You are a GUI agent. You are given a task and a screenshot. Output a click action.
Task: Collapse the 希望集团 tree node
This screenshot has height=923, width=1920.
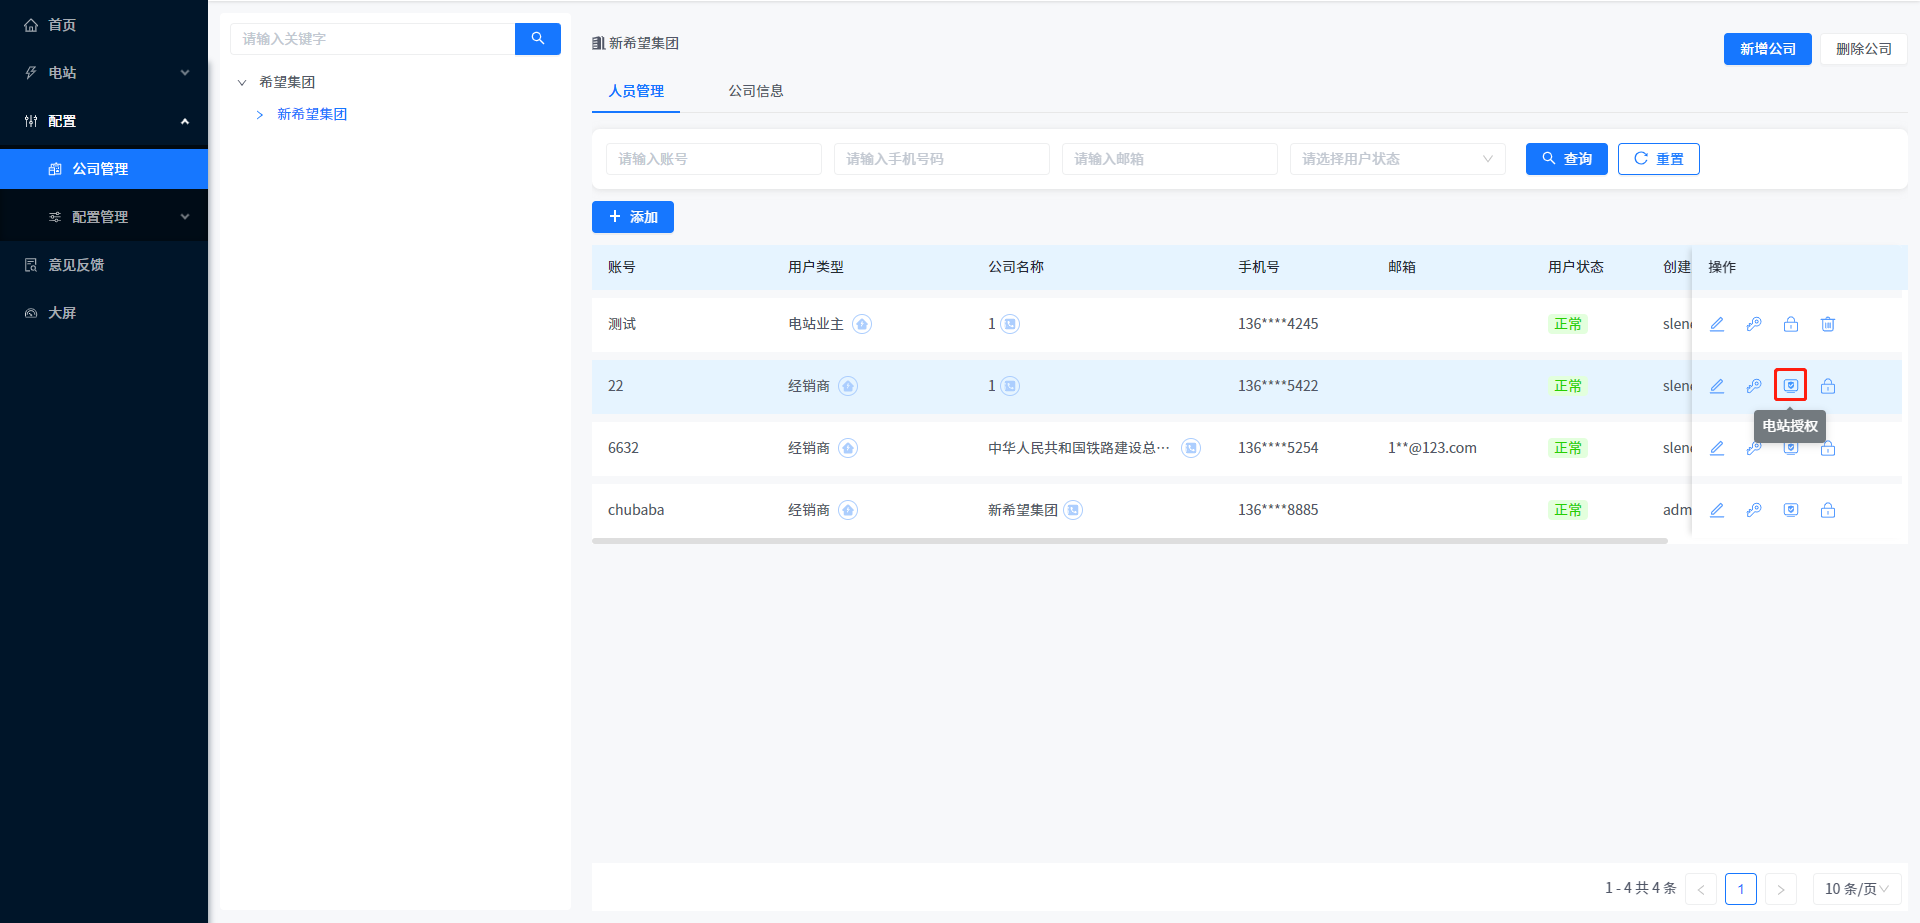(x=242, y=83)
